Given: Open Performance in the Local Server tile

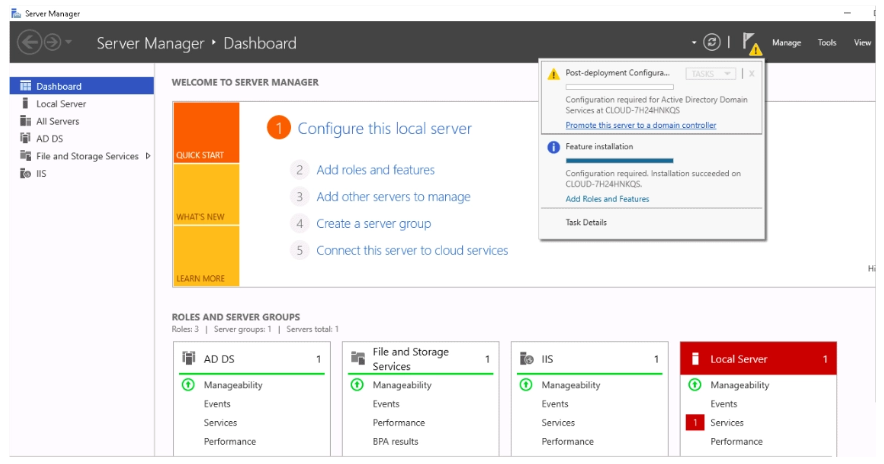Looking at the screenshot, I should (x=736, y=441).
